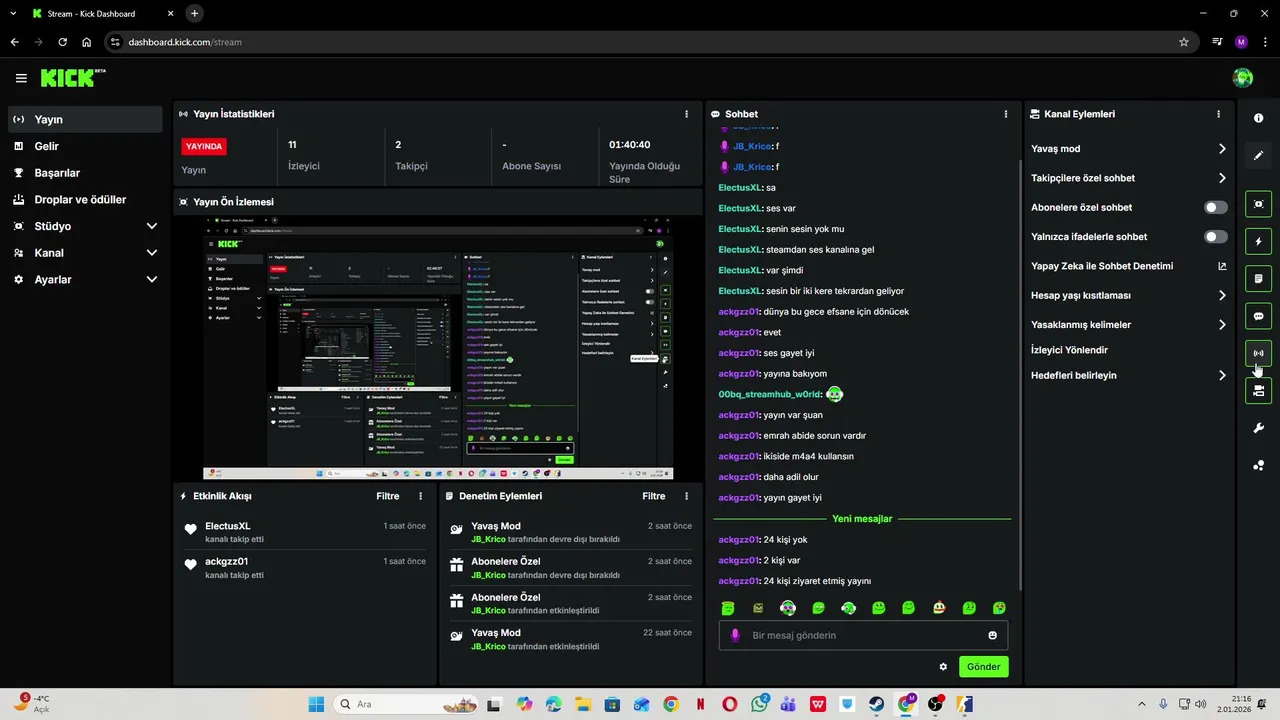This screenshot has width=1280, height=720.
Task: Open Kanal Eylemleri three-dot options
Action: (1218, 114)
